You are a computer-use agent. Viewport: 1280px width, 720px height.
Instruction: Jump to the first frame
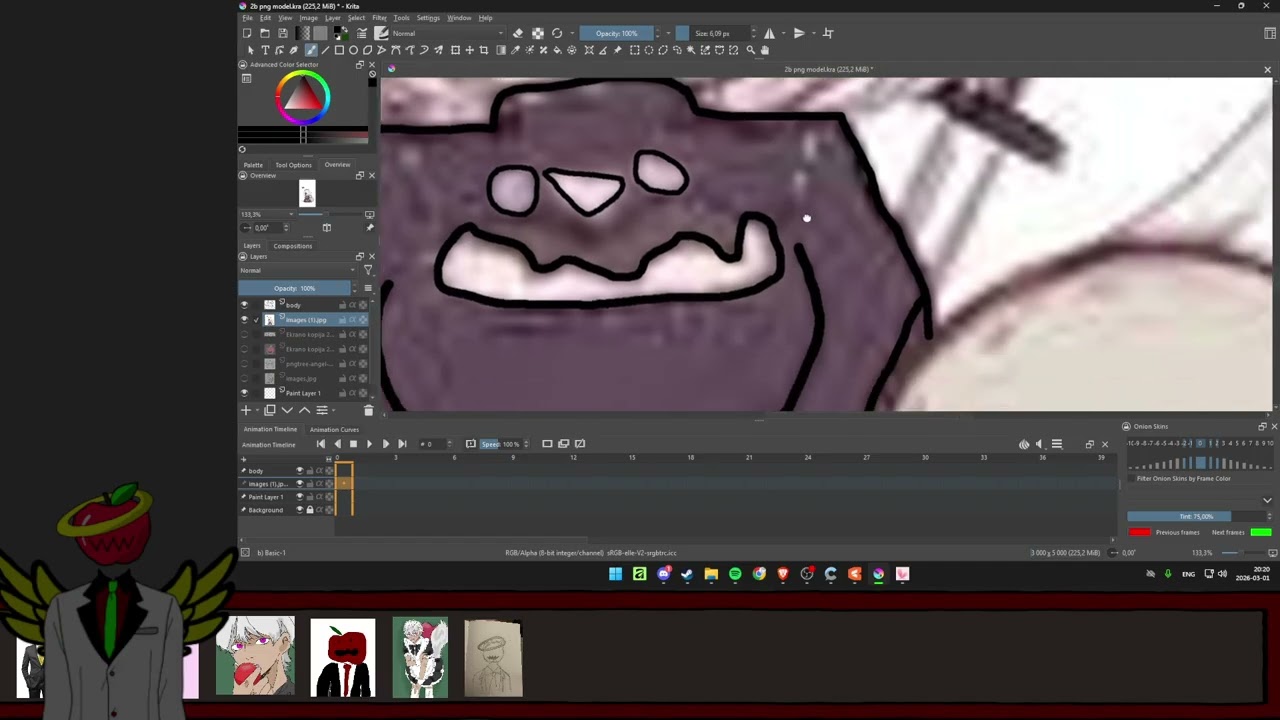320,444
